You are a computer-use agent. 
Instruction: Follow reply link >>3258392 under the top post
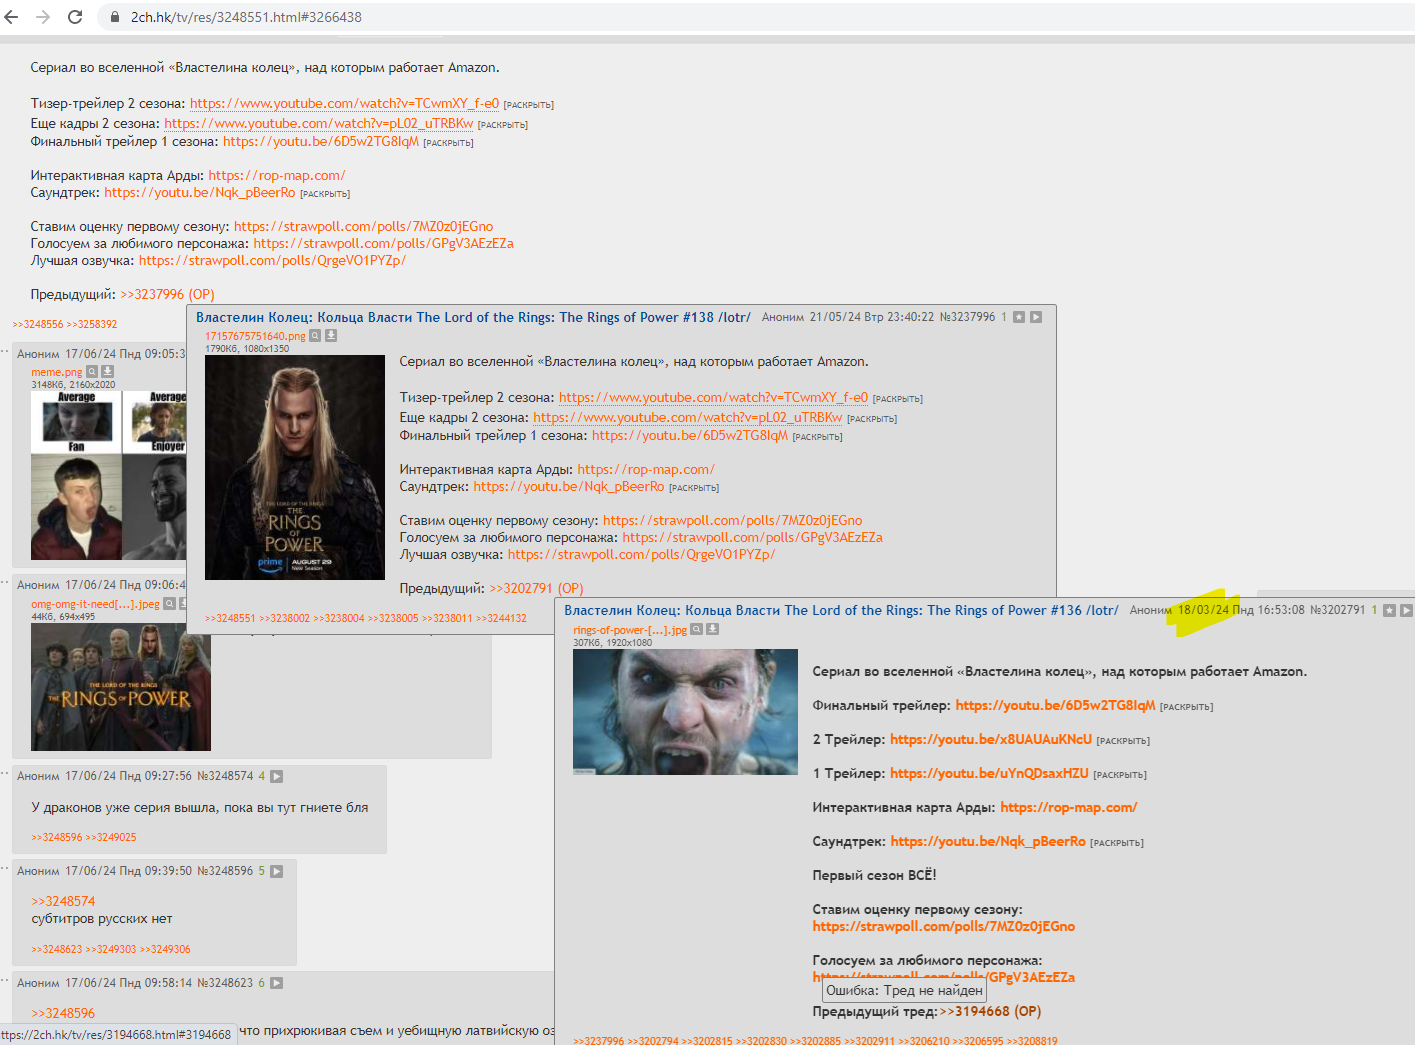pyautogui.click(x=92, y=324)
